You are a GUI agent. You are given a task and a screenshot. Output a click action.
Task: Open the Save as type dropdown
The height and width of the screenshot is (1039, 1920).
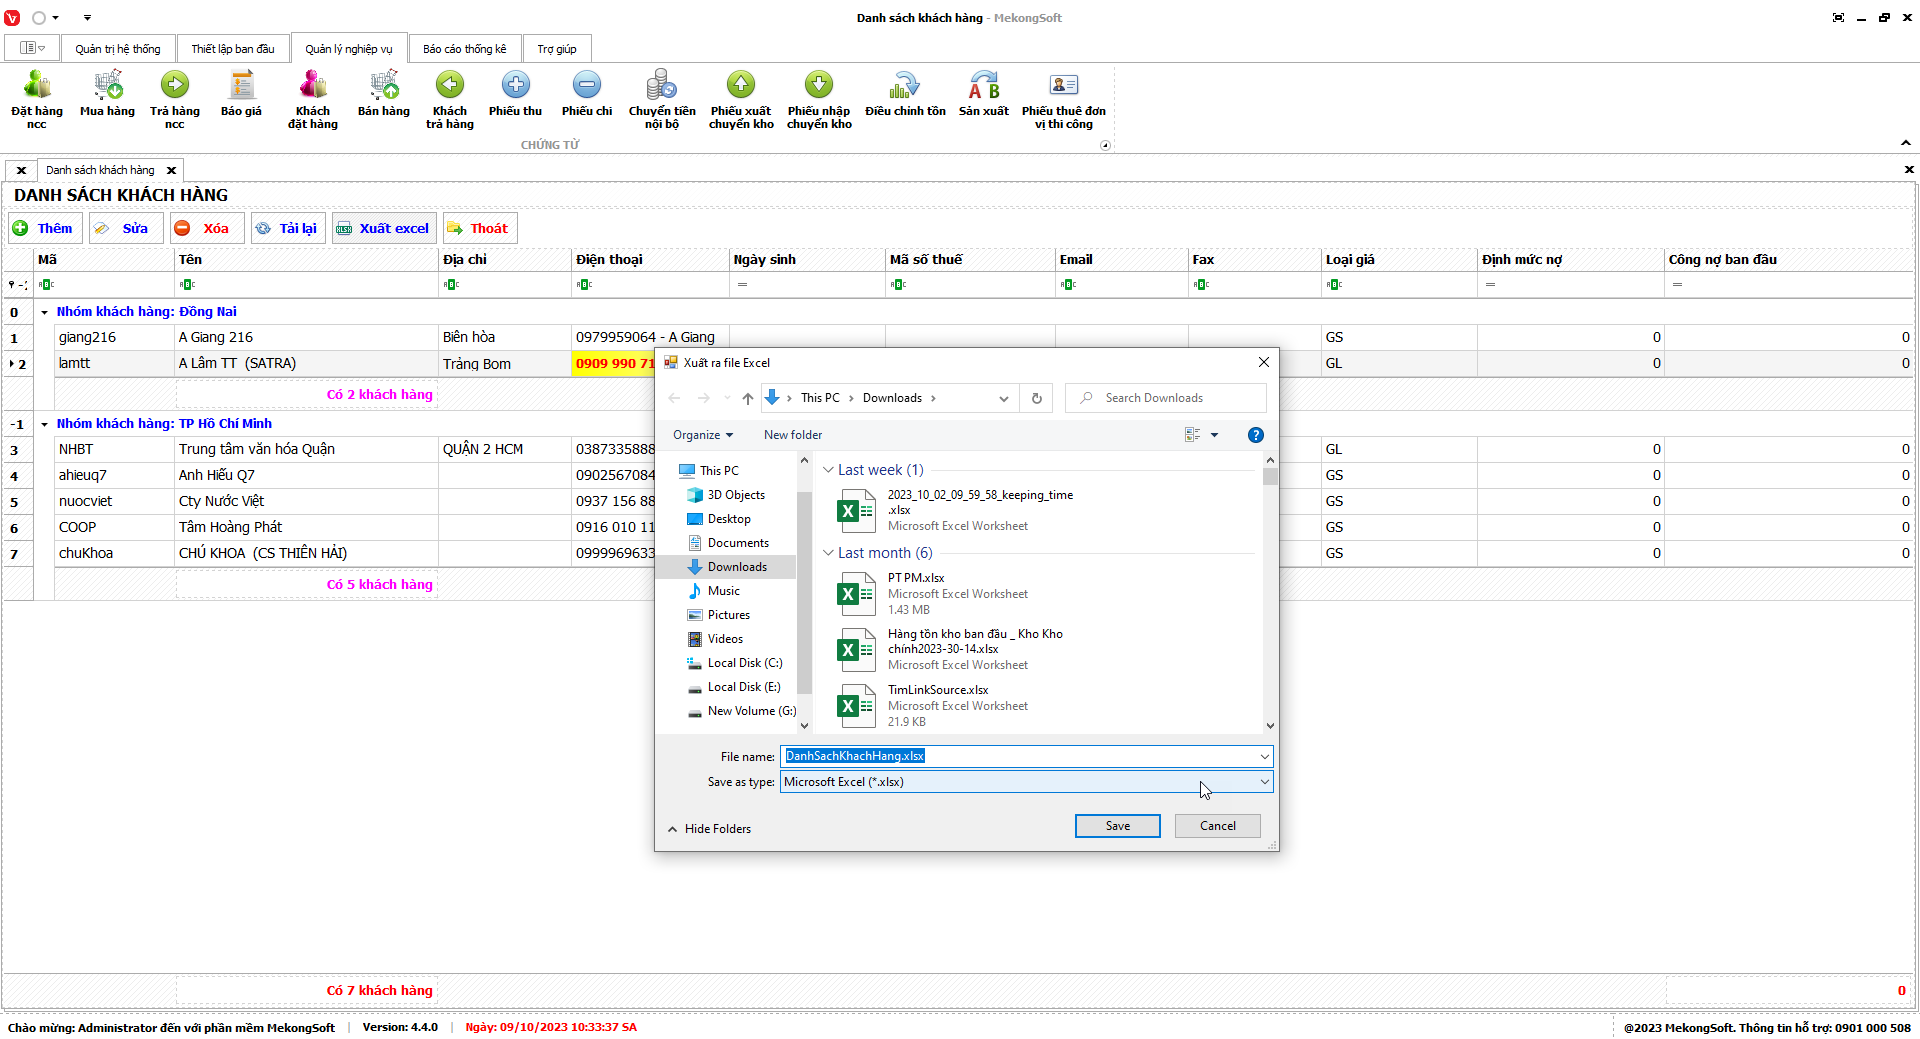point(1264,782)
